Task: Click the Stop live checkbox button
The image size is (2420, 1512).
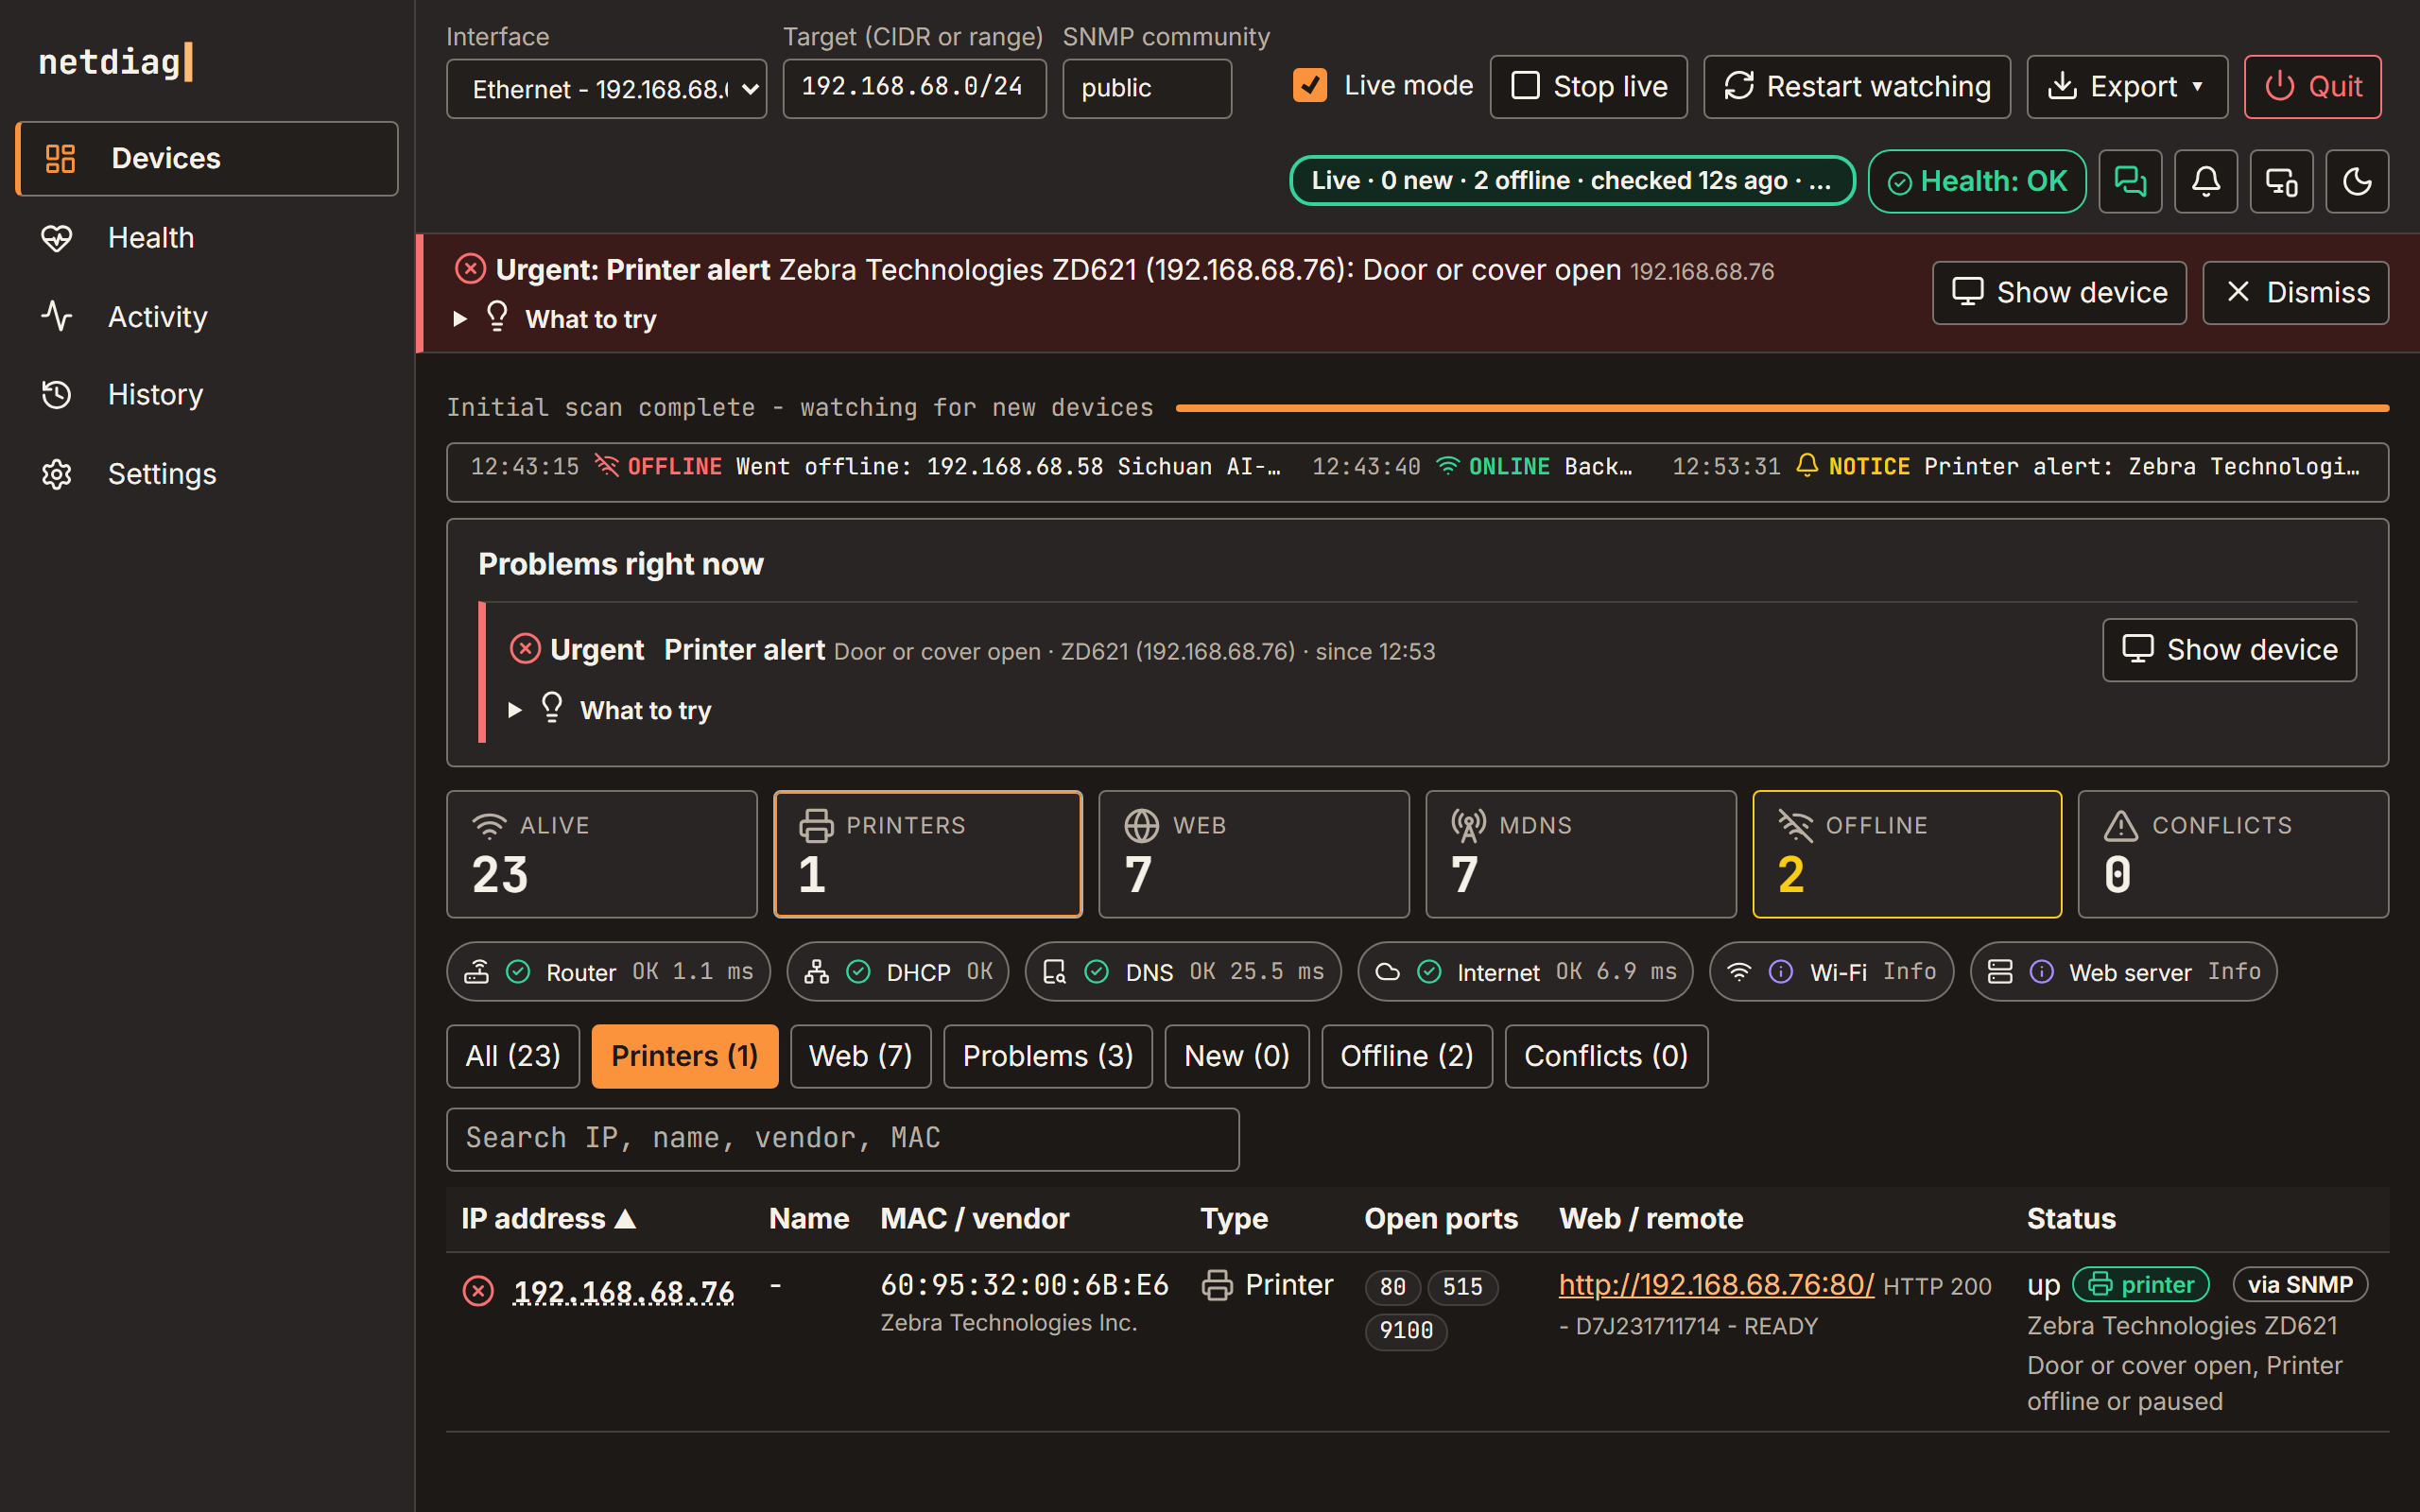Action: [1588, 87]
